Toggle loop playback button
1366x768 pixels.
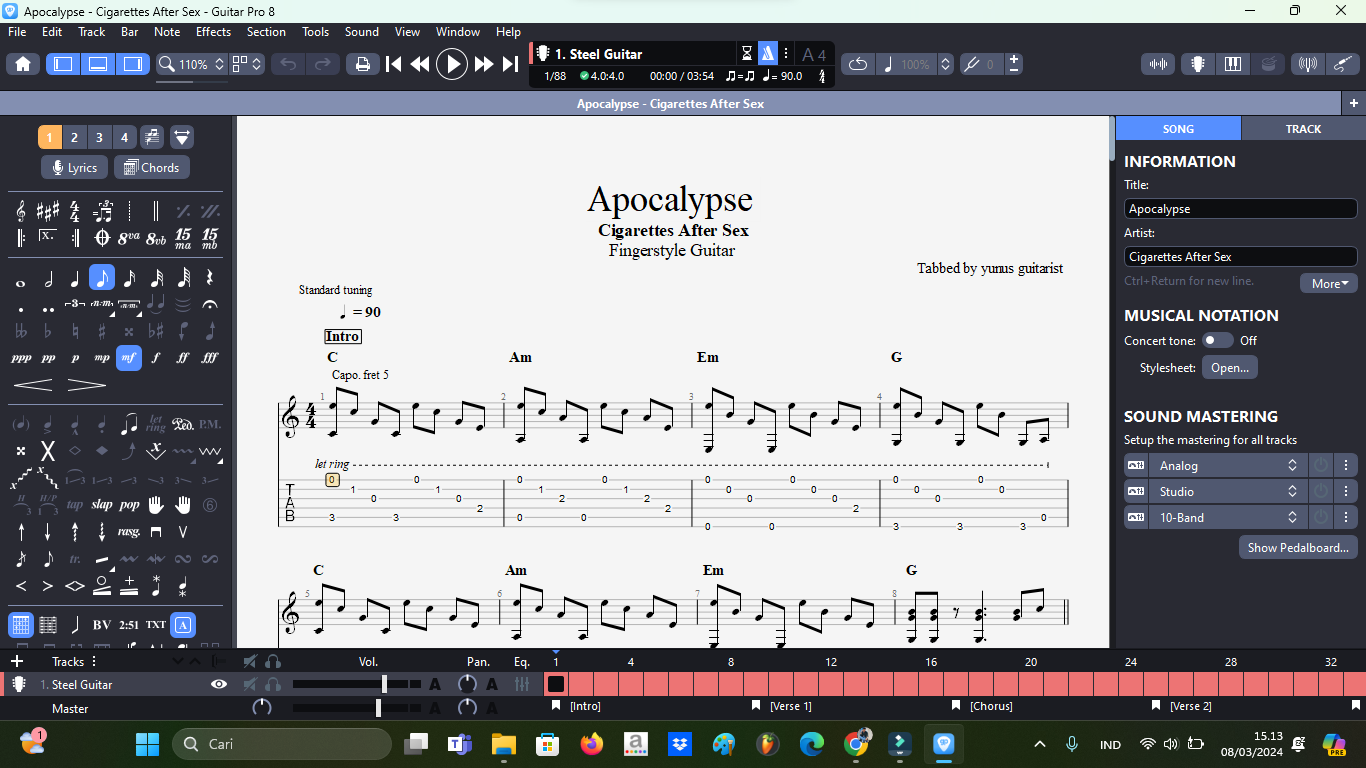858,64
